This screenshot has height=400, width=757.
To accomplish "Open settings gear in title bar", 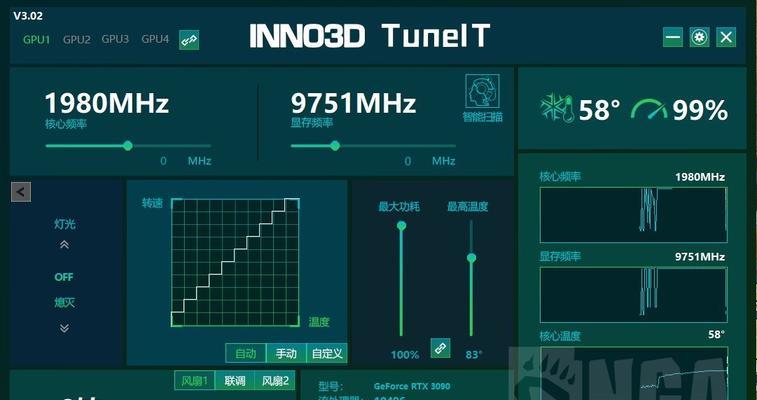I will click(699, 37).
